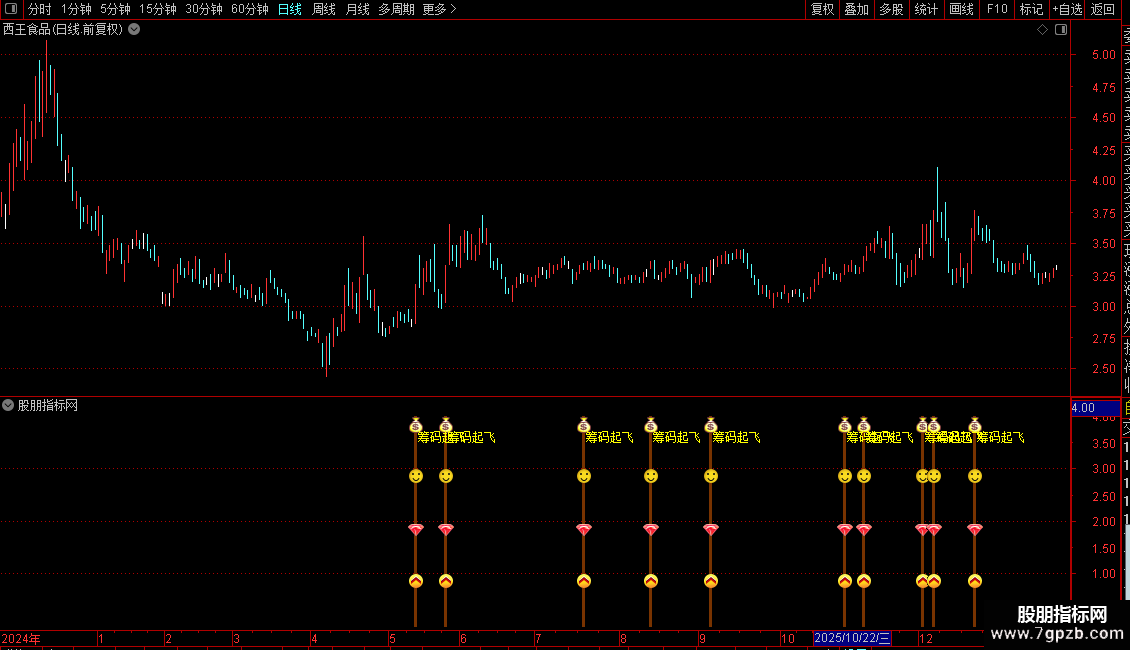The width and height of the screenshot is (1130, 650).
Task: Click the 复权 button
Action: tap(822, 9)
